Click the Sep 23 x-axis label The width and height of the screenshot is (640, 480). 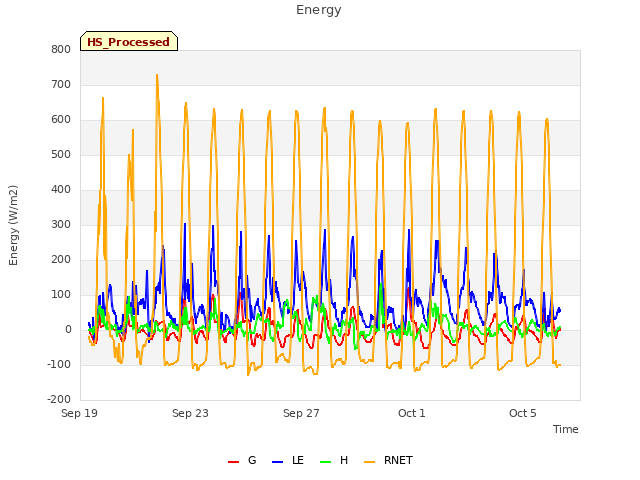coord(190,413)
